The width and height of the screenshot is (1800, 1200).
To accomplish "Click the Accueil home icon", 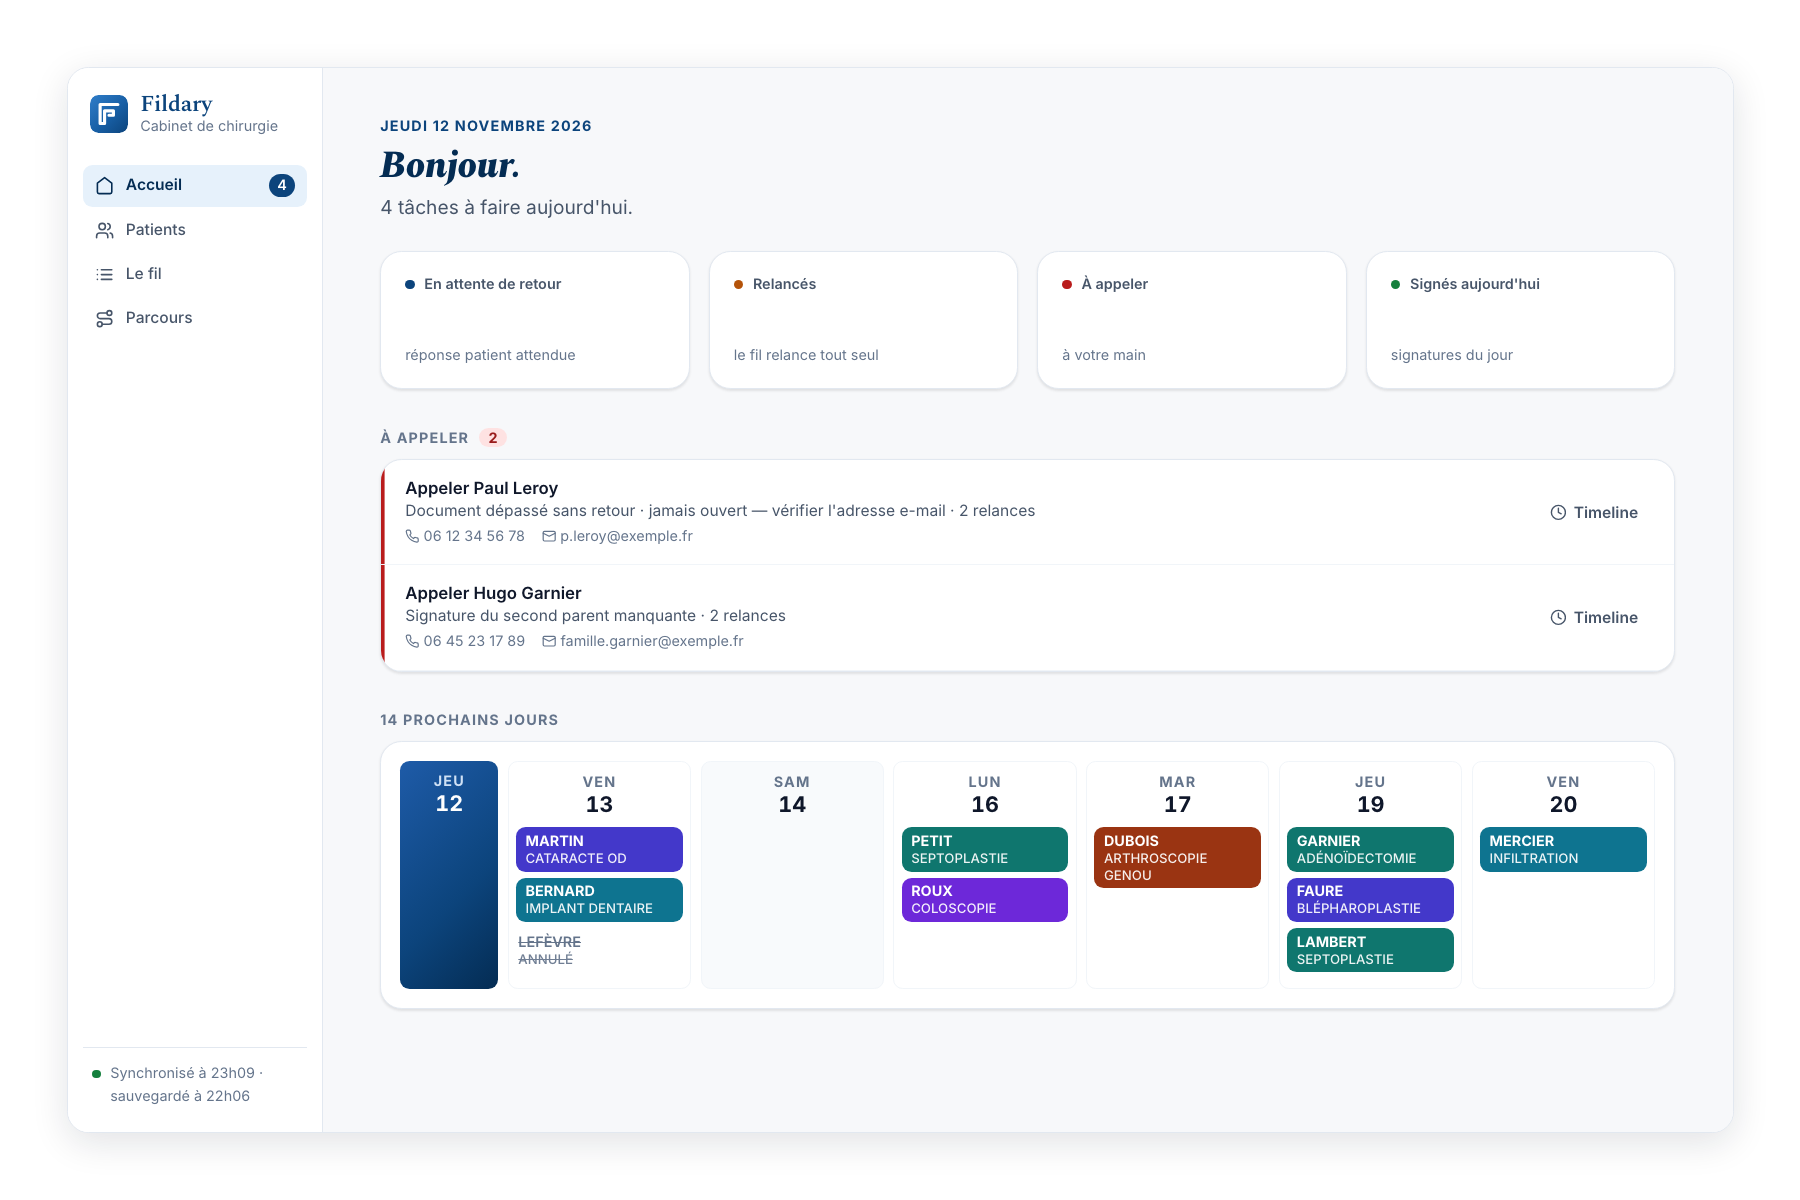I will [x=104, y=186].
